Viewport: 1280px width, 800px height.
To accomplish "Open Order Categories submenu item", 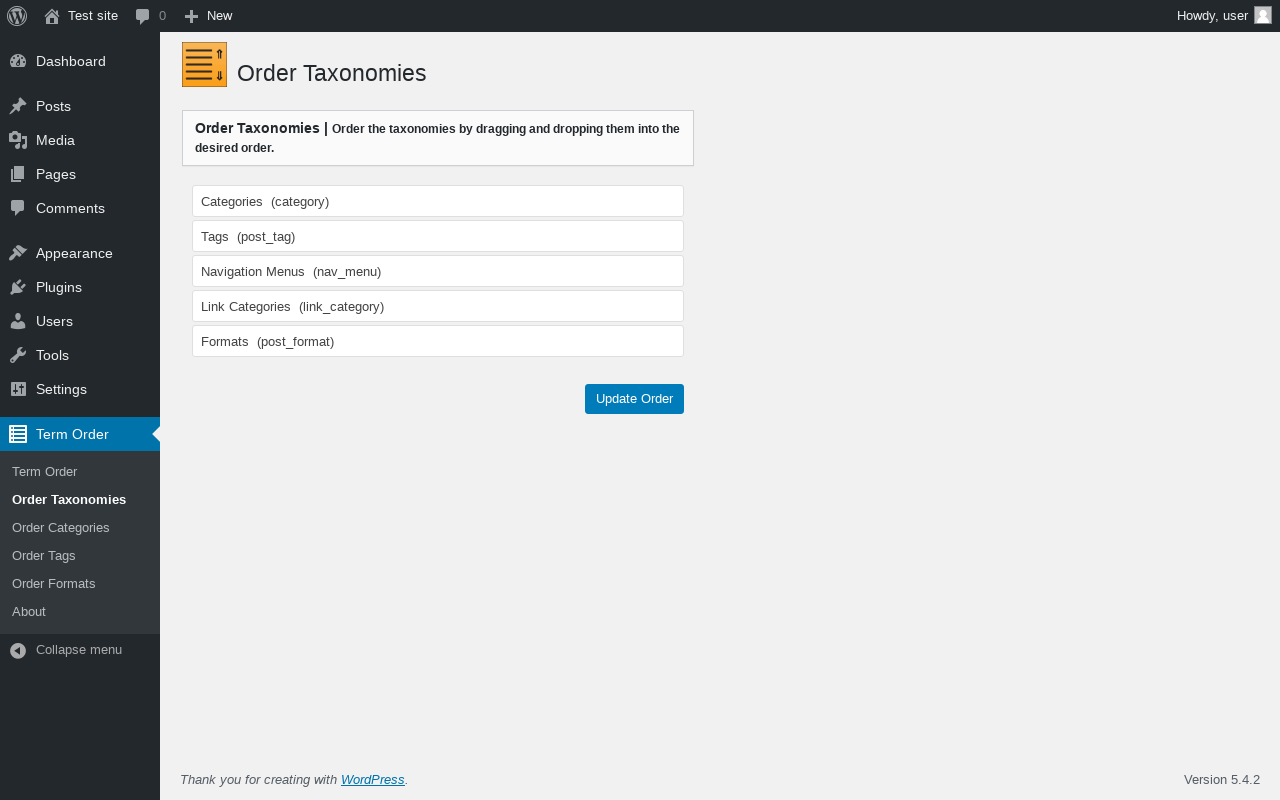I will point(61,527).
